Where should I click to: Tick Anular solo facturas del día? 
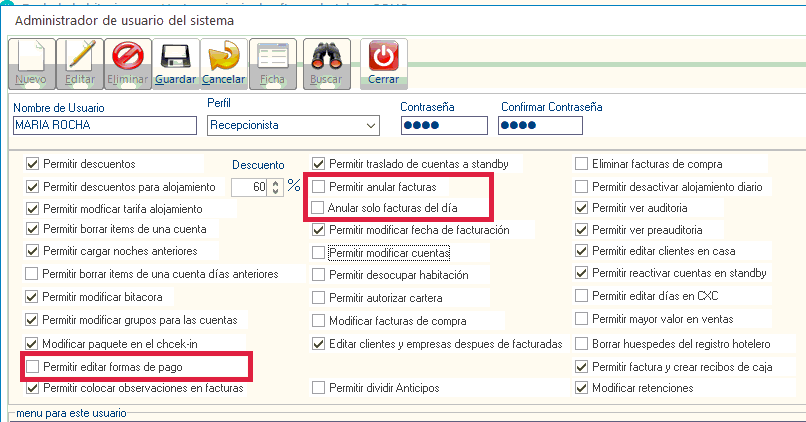click(319, 208)
